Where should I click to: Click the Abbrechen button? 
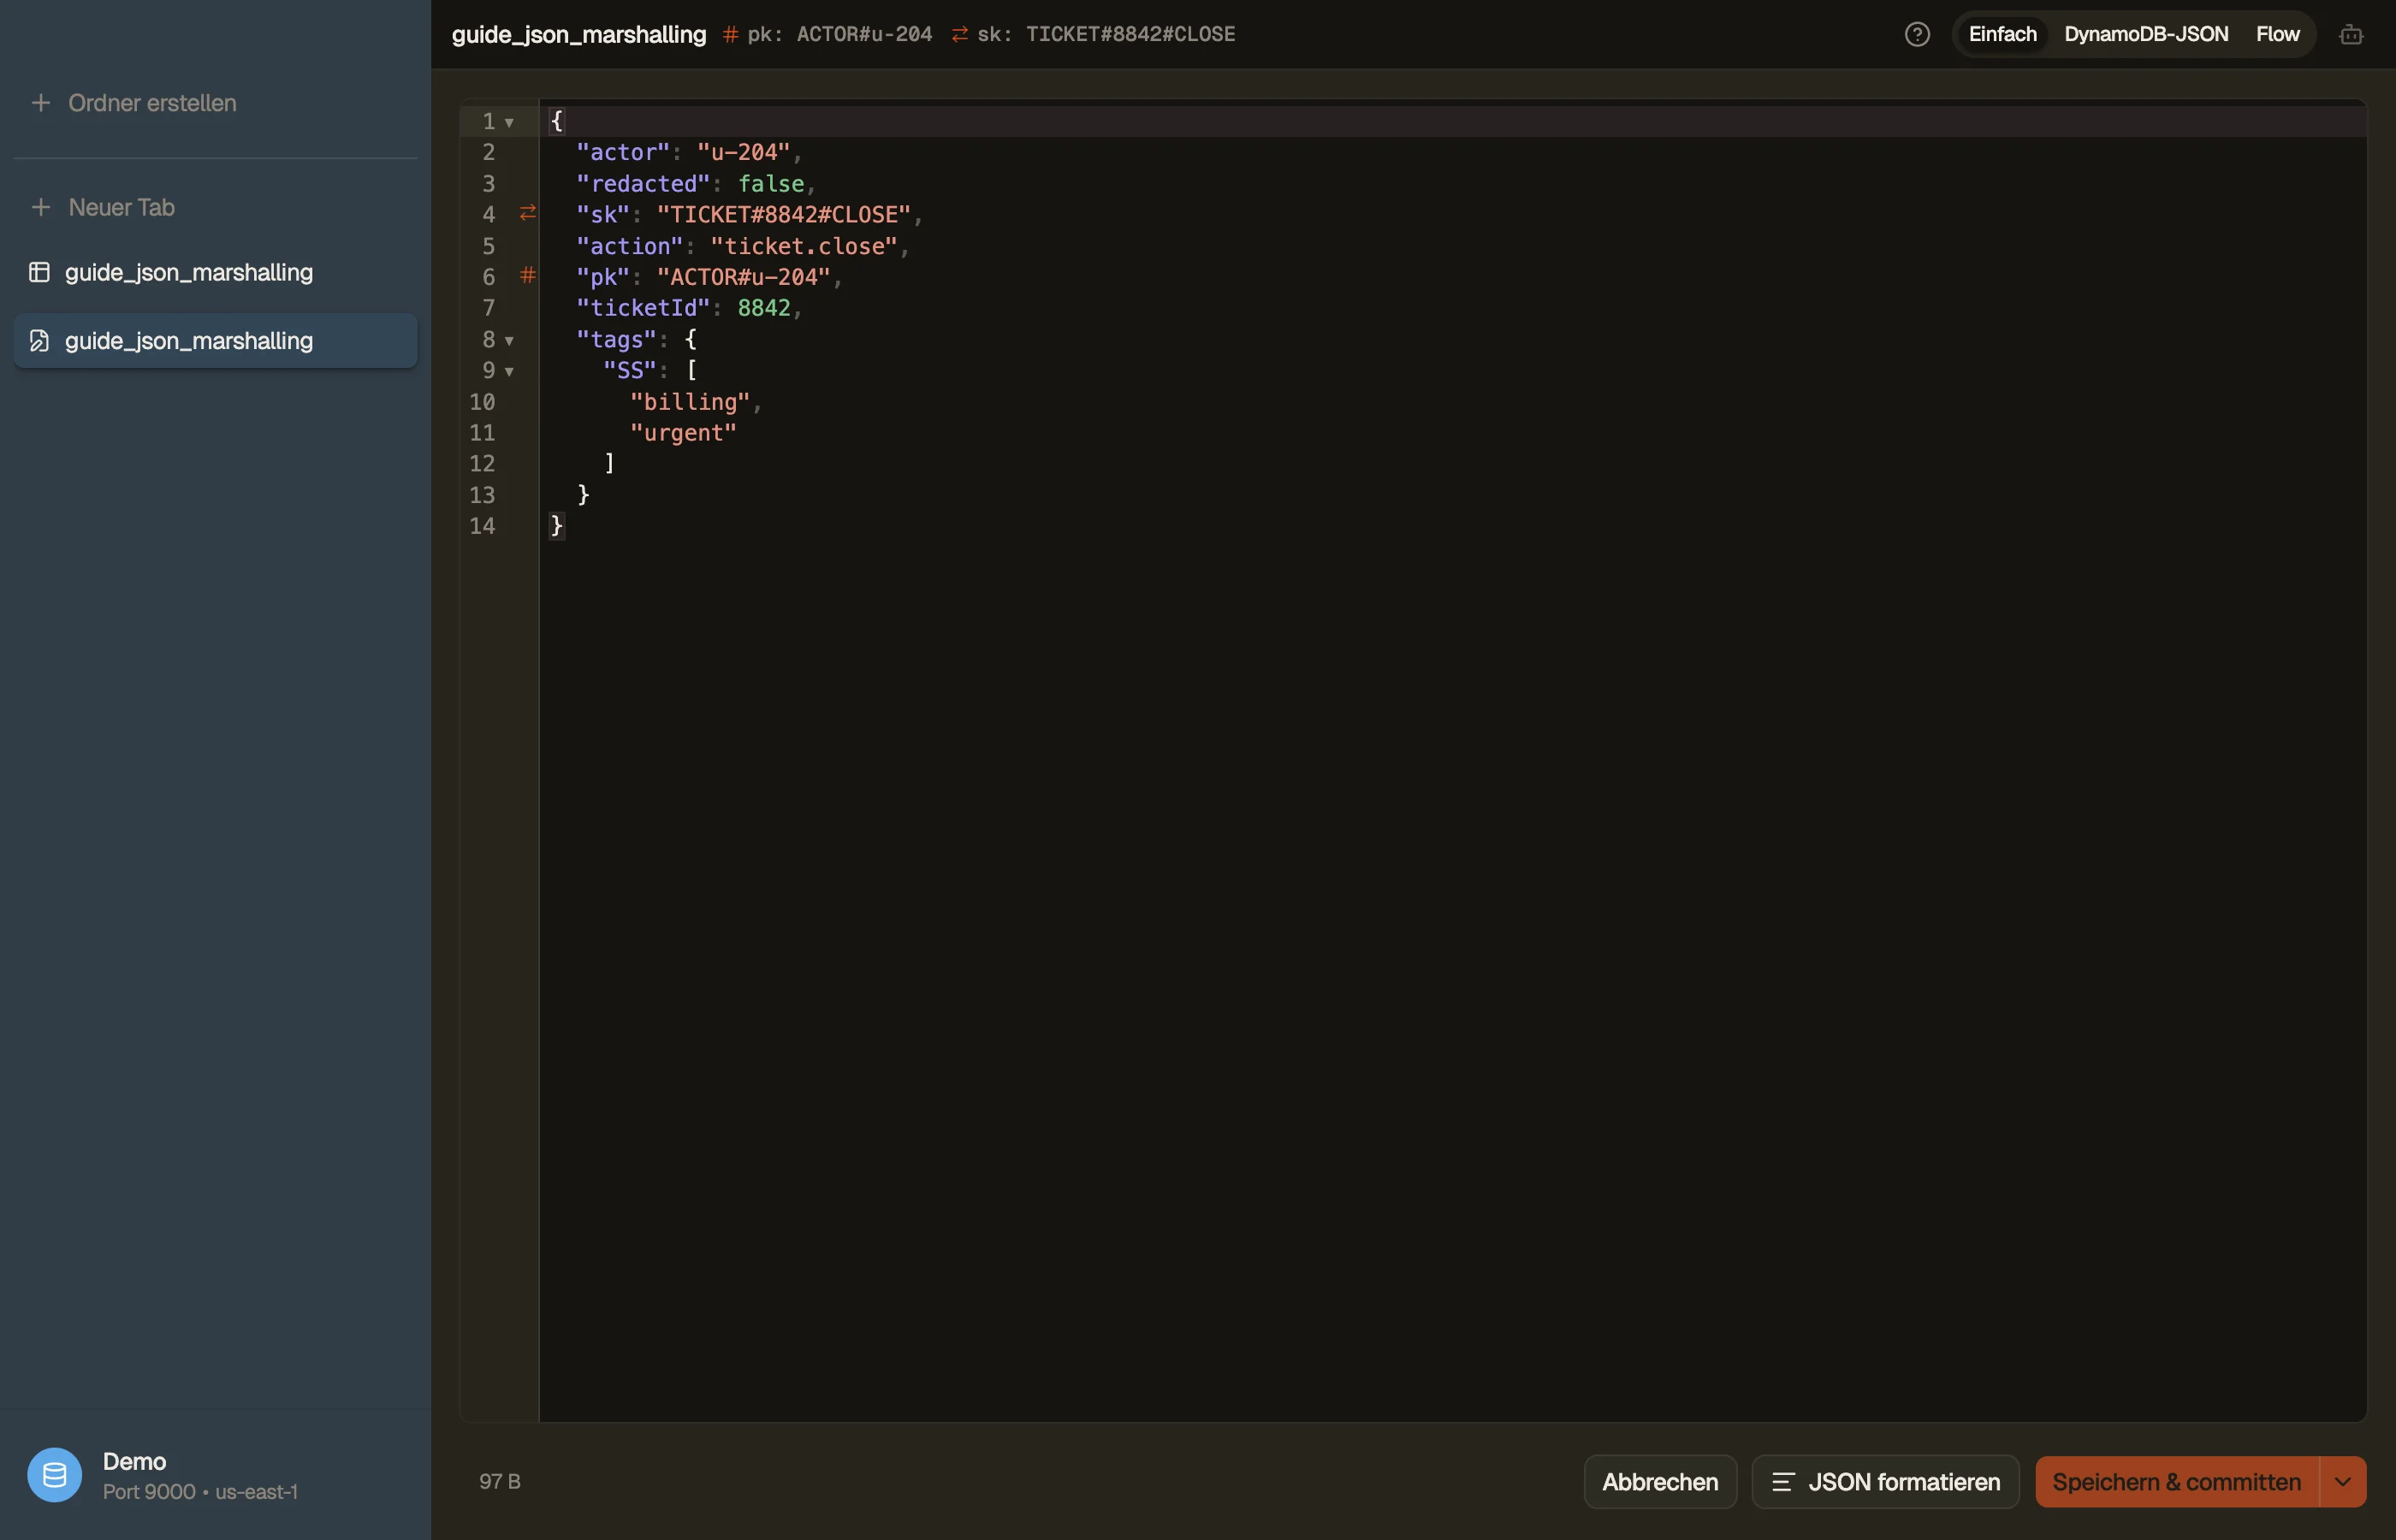[x=1660, y=1482]
